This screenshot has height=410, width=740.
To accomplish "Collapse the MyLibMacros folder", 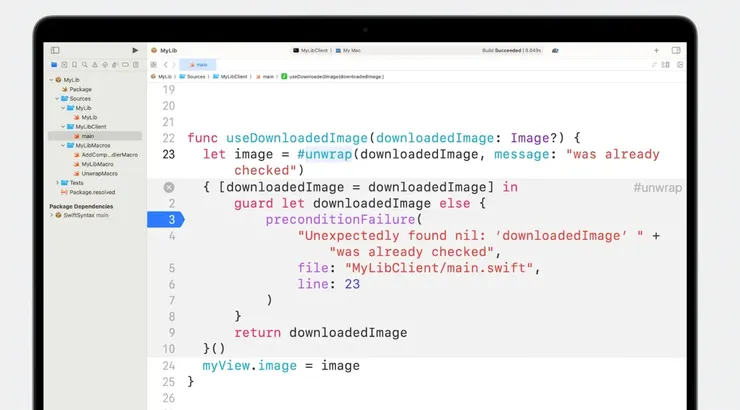I will [63, 145].
